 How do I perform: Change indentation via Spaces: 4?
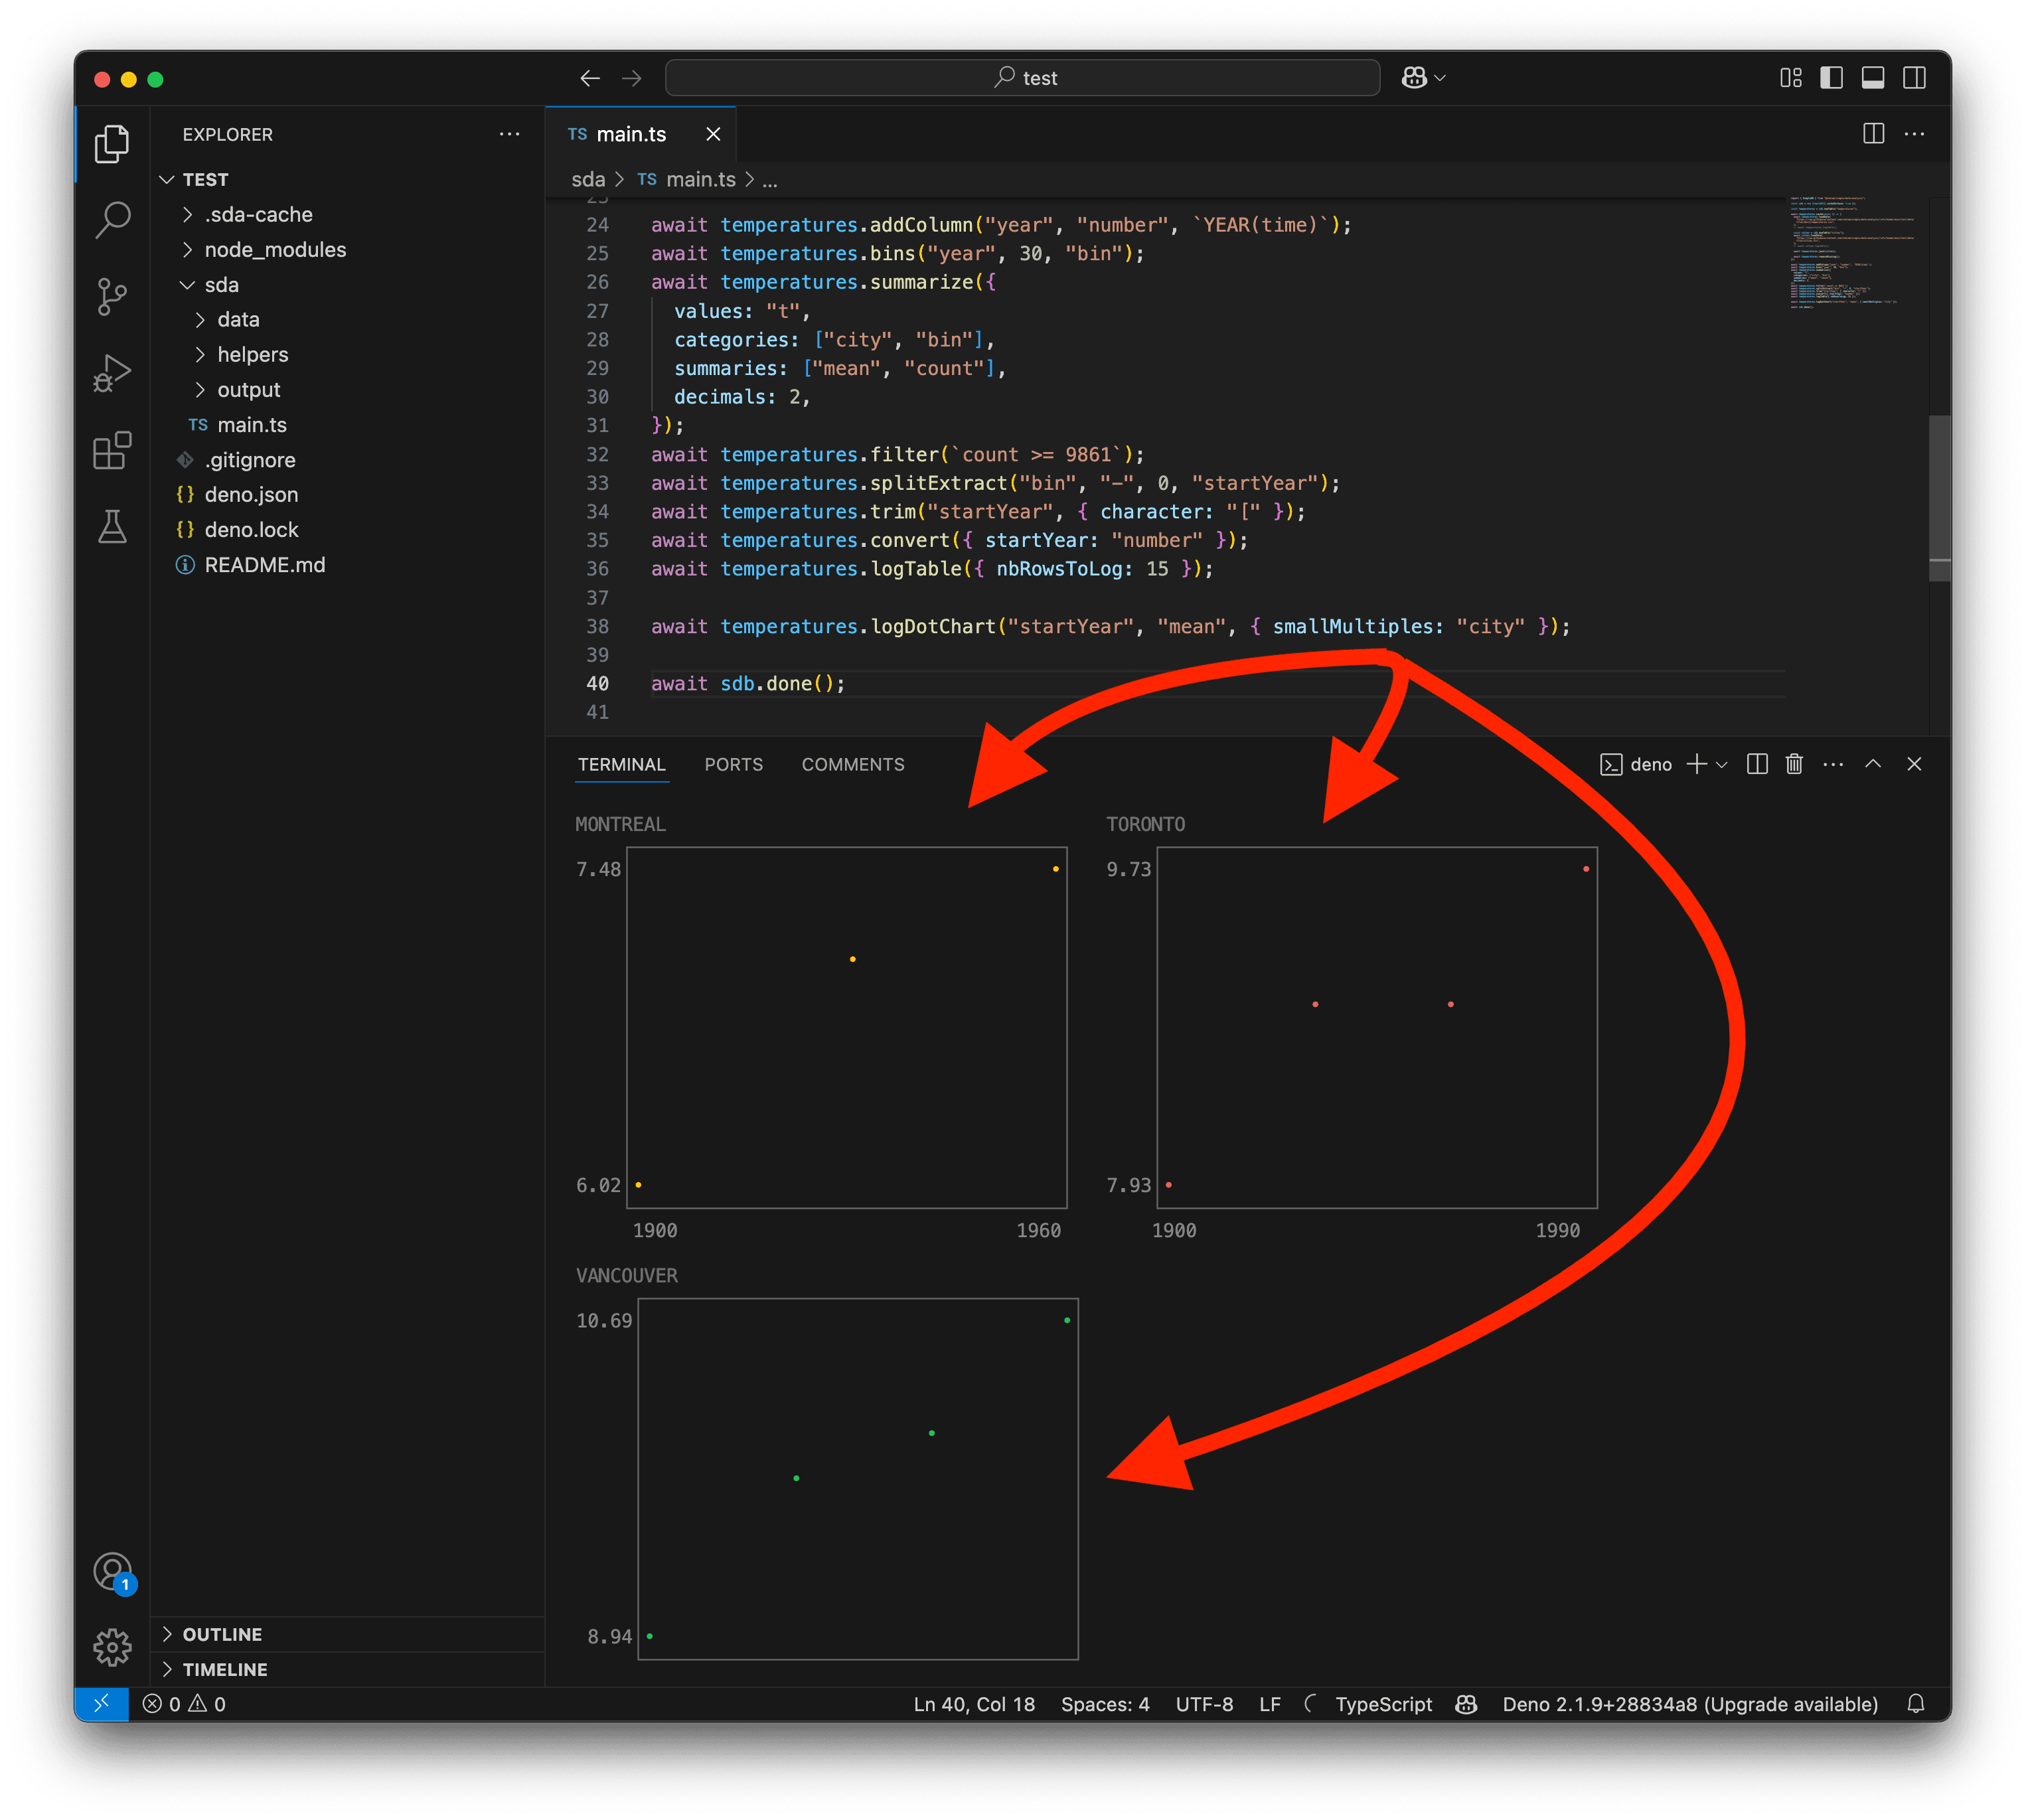1105,1704
